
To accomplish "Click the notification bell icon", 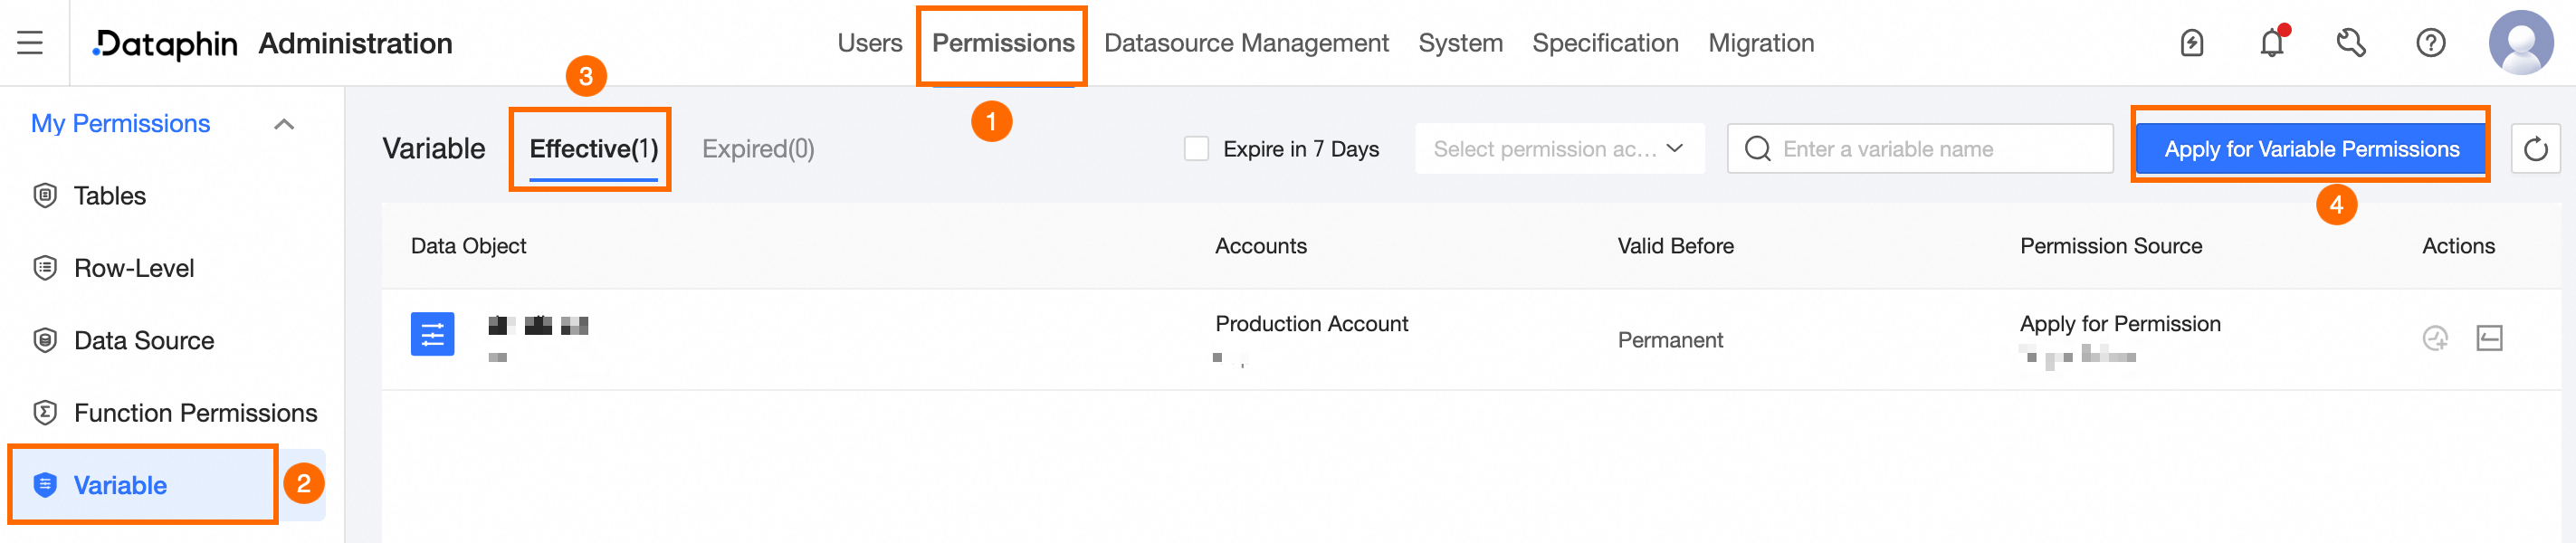I will pyautogui.click(x=2272, y=43).
